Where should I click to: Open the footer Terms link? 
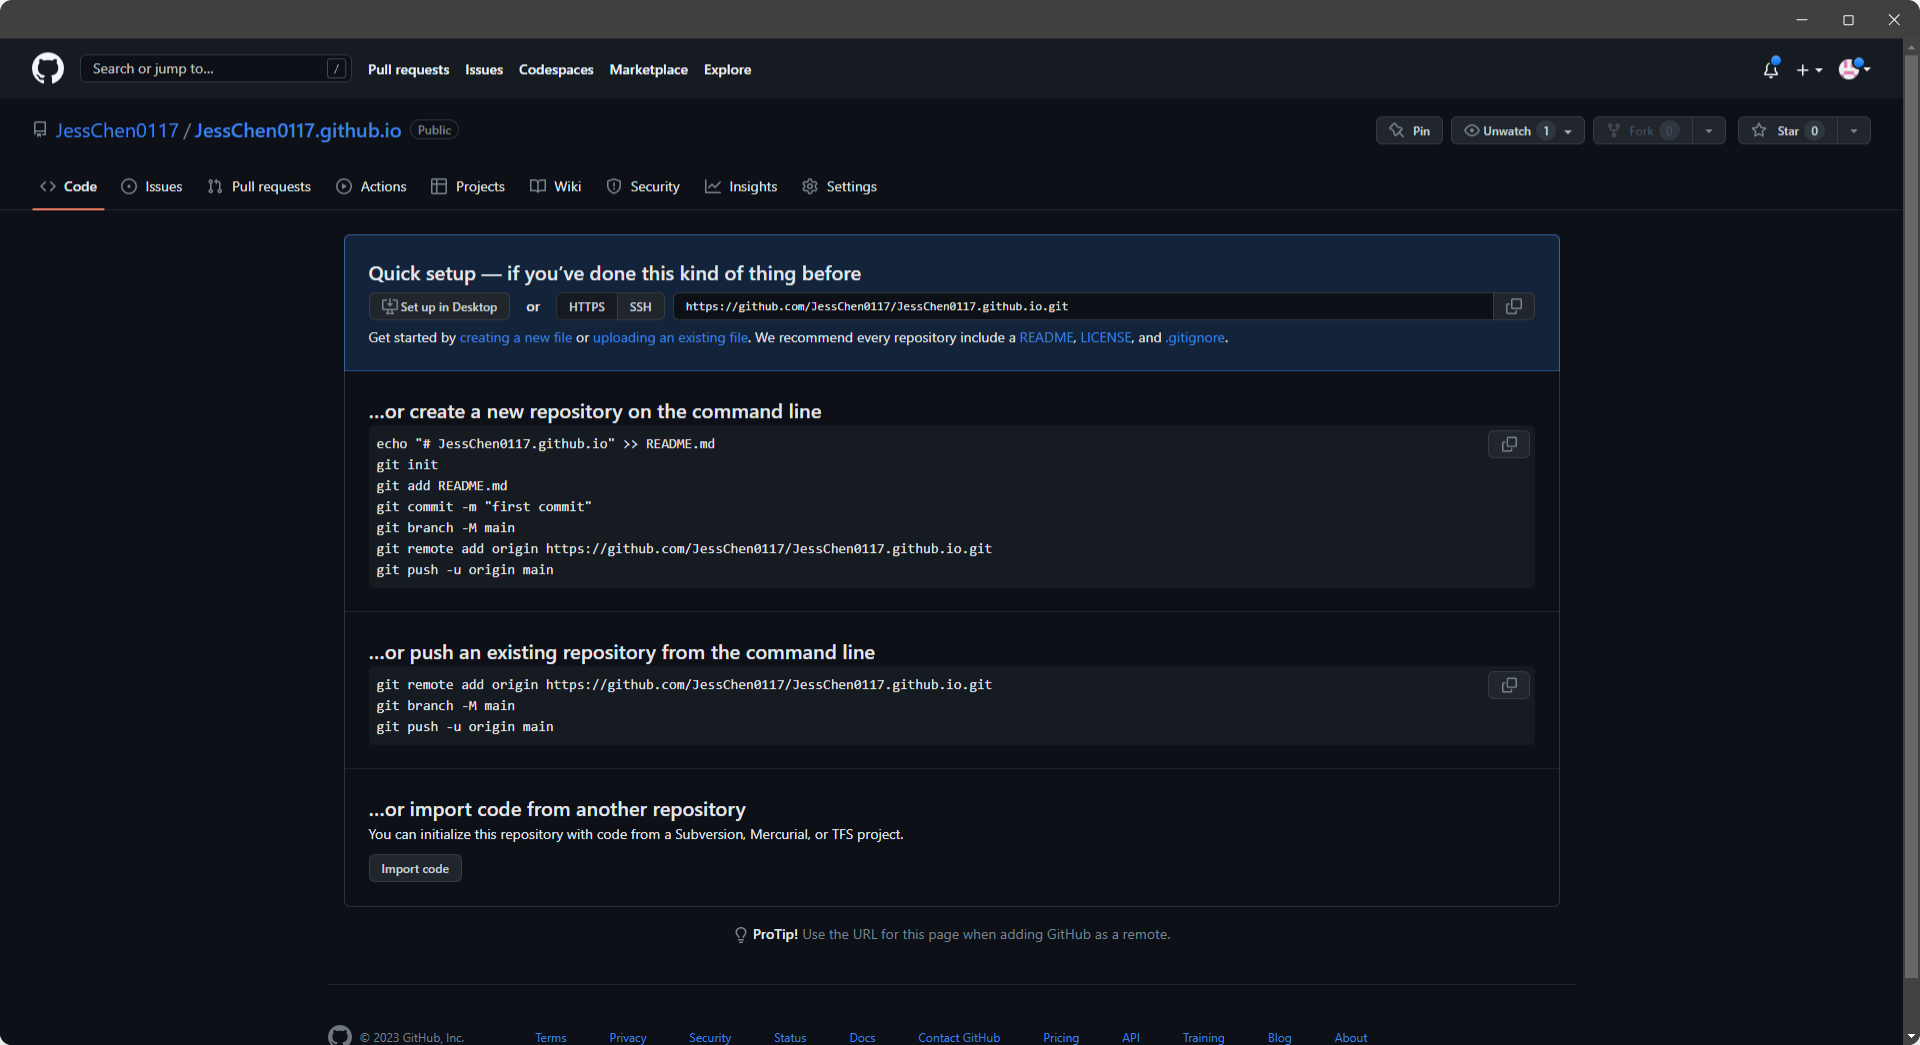(x=550, y=1038)
